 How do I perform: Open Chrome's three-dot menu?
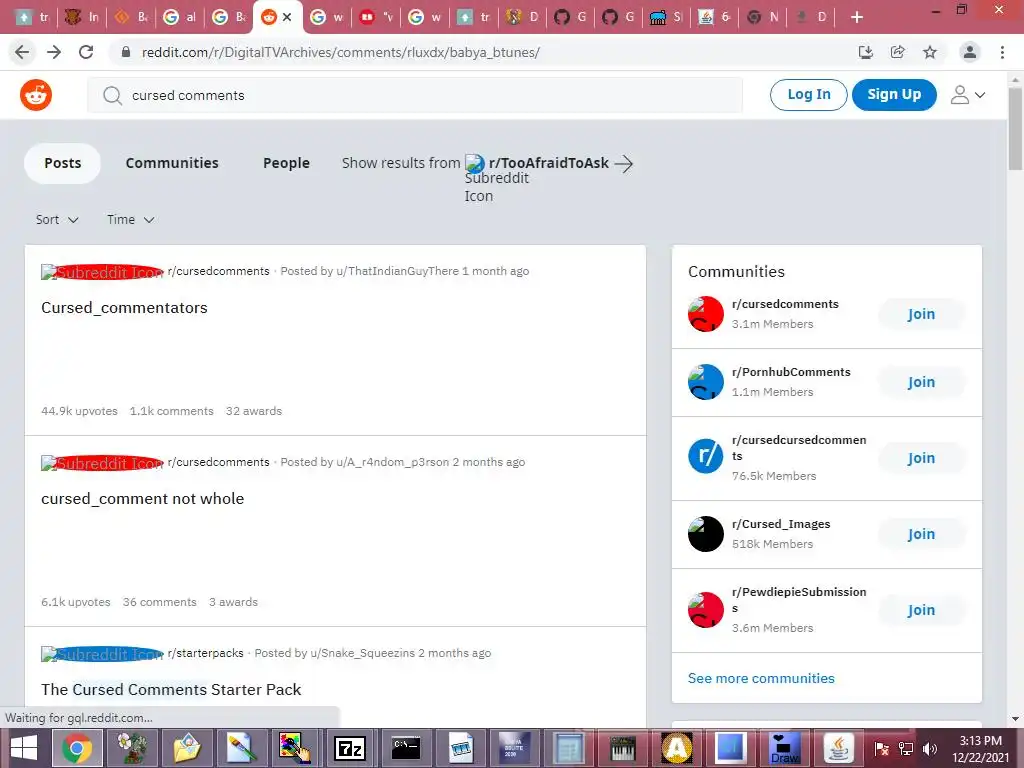pyautogui.click(x=1002, y=52)
